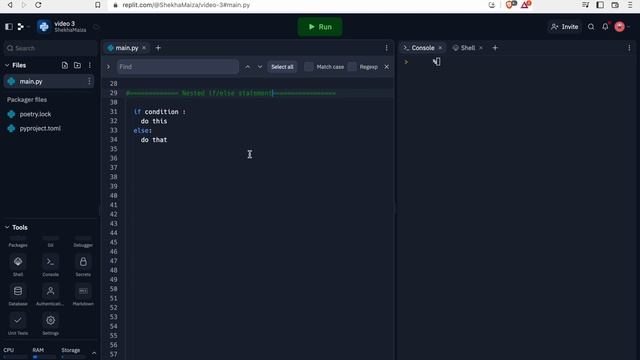Open the Secrets tool

[83, 266]
